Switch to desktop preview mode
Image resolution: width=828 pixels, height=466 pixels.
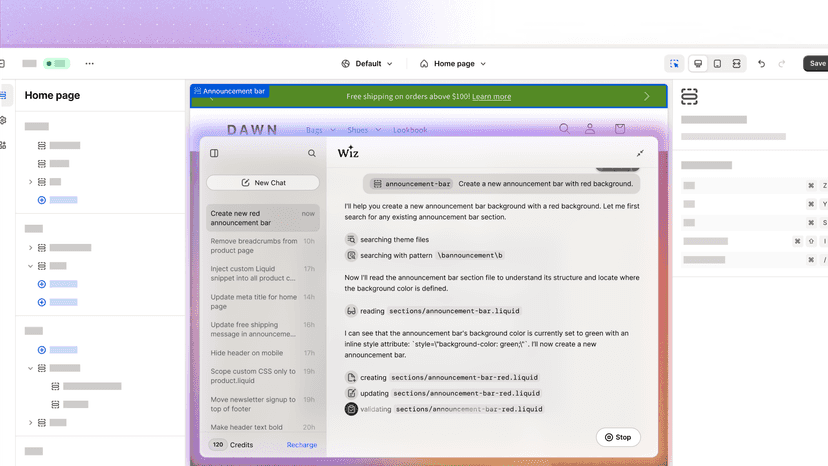click(x=698, y=63)
